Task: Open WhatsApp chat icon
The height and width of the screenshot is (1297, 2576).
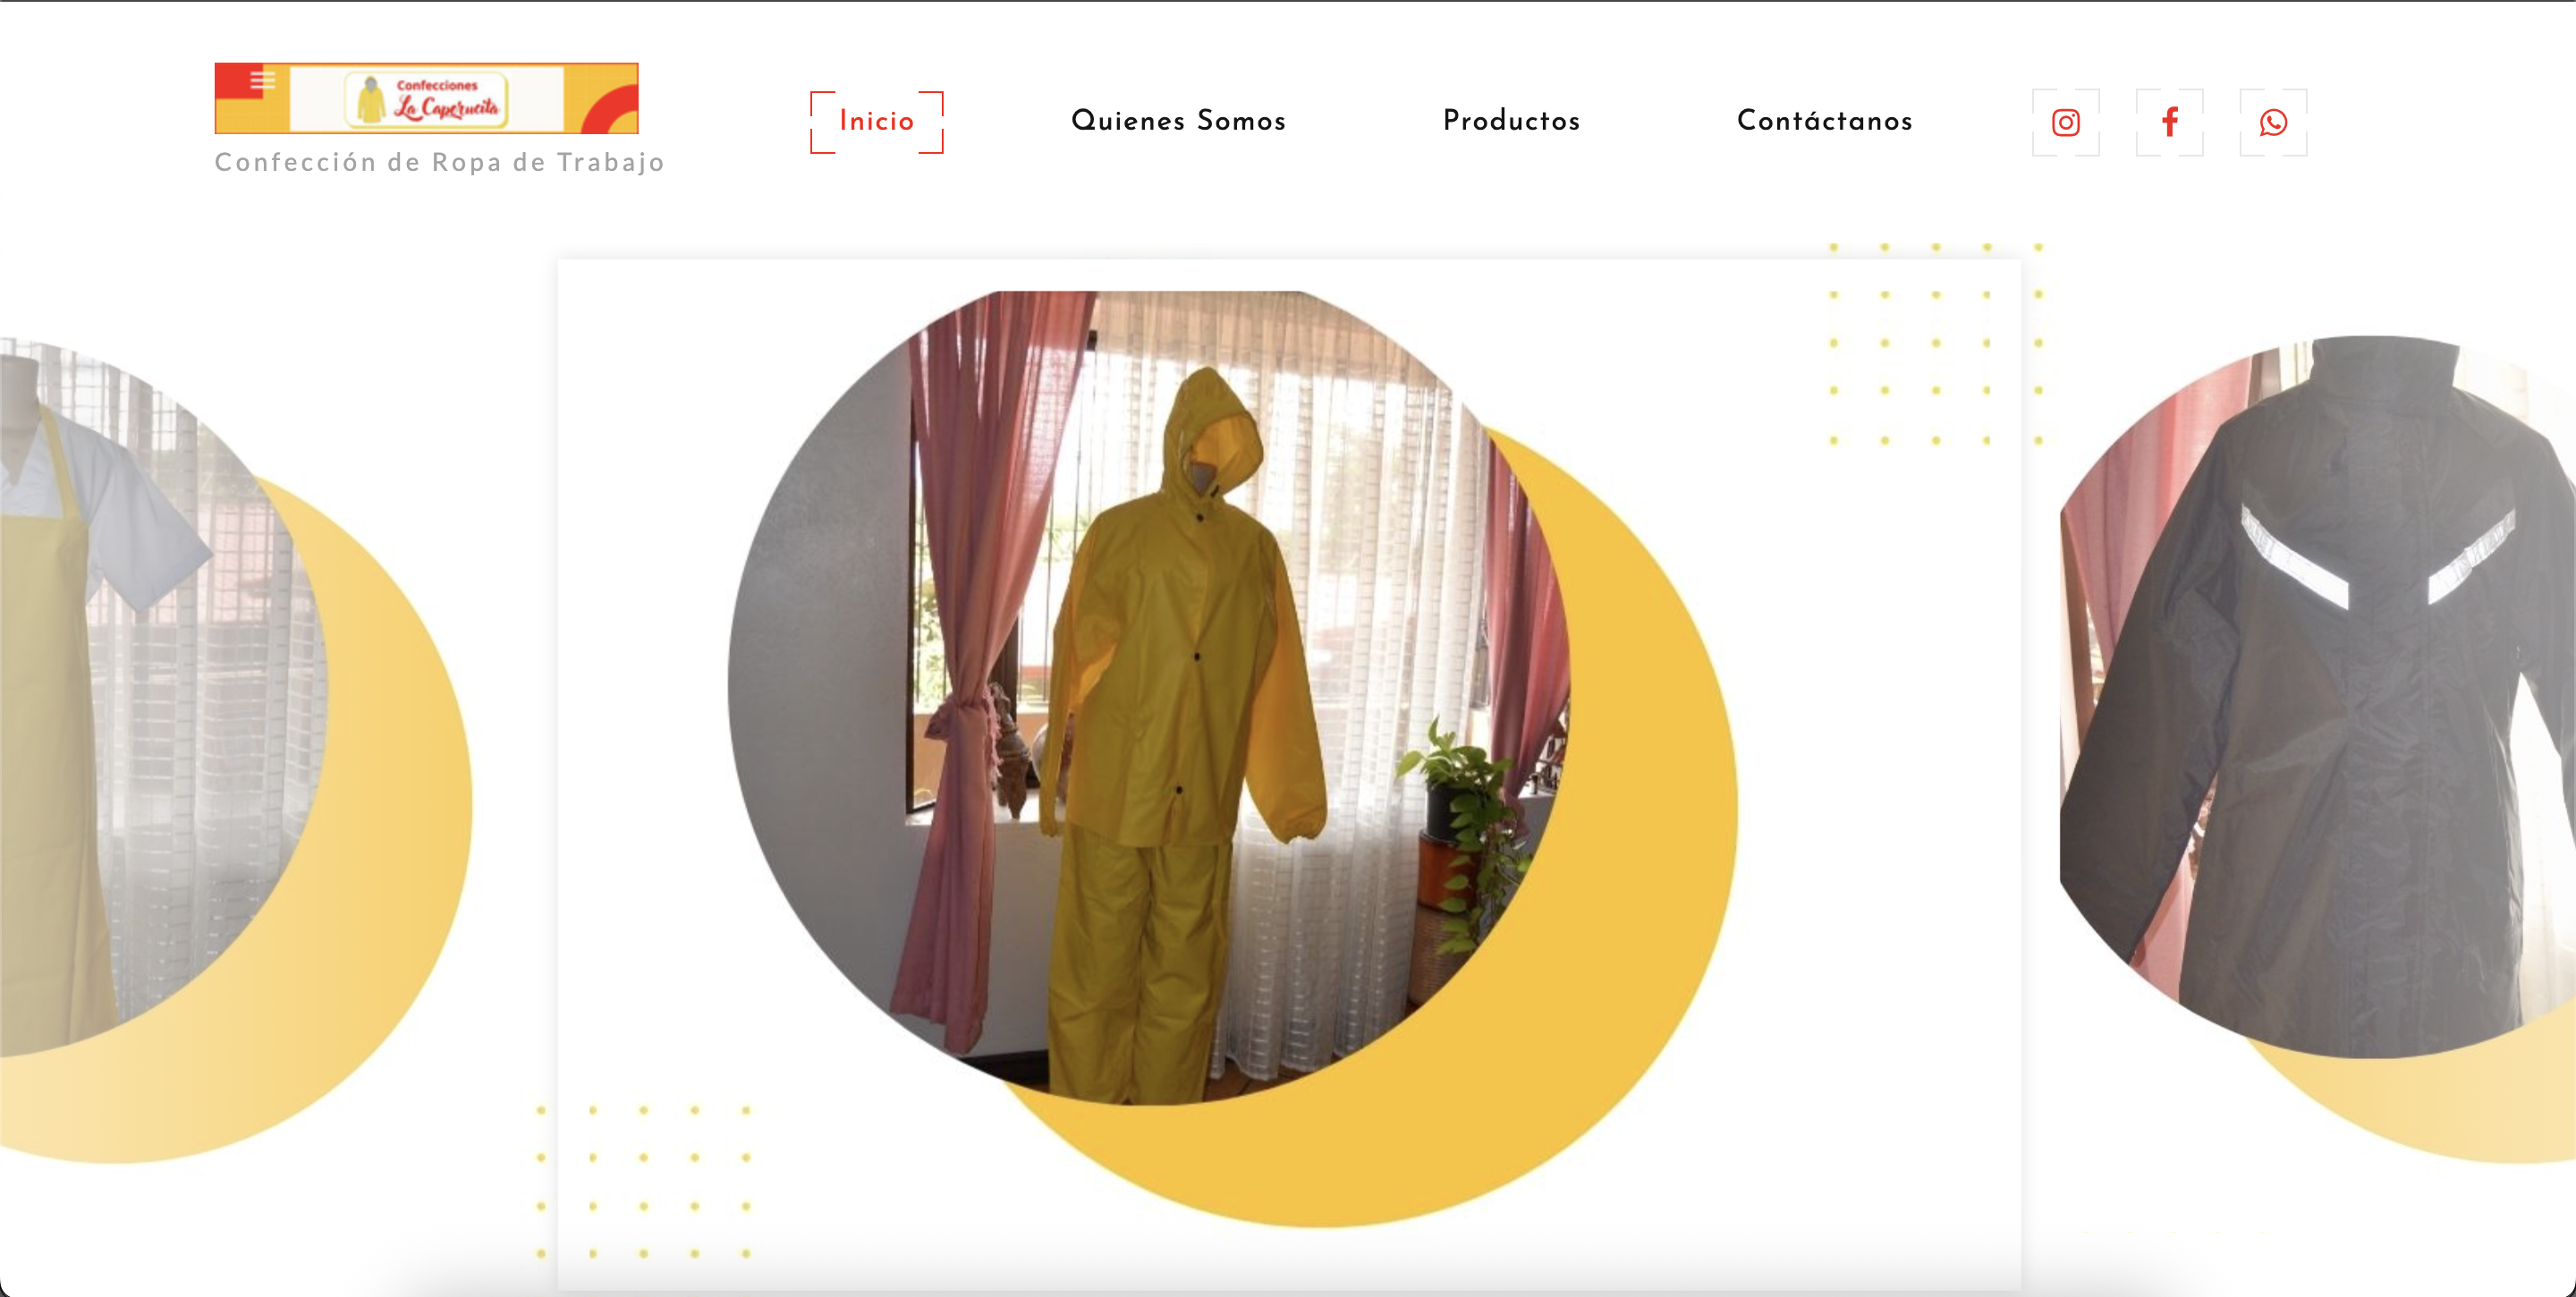Action: point(2273,122)
